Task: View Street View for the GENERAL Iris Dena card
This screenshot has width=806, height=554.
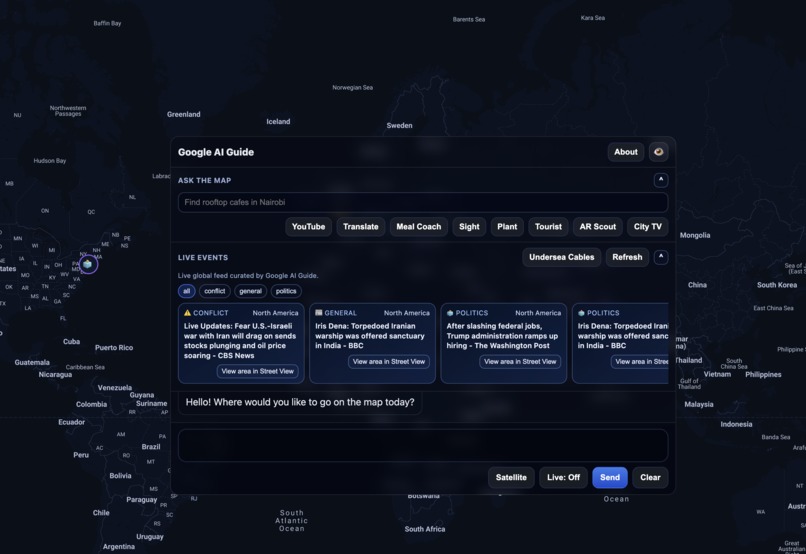Action: pos(389,362)
